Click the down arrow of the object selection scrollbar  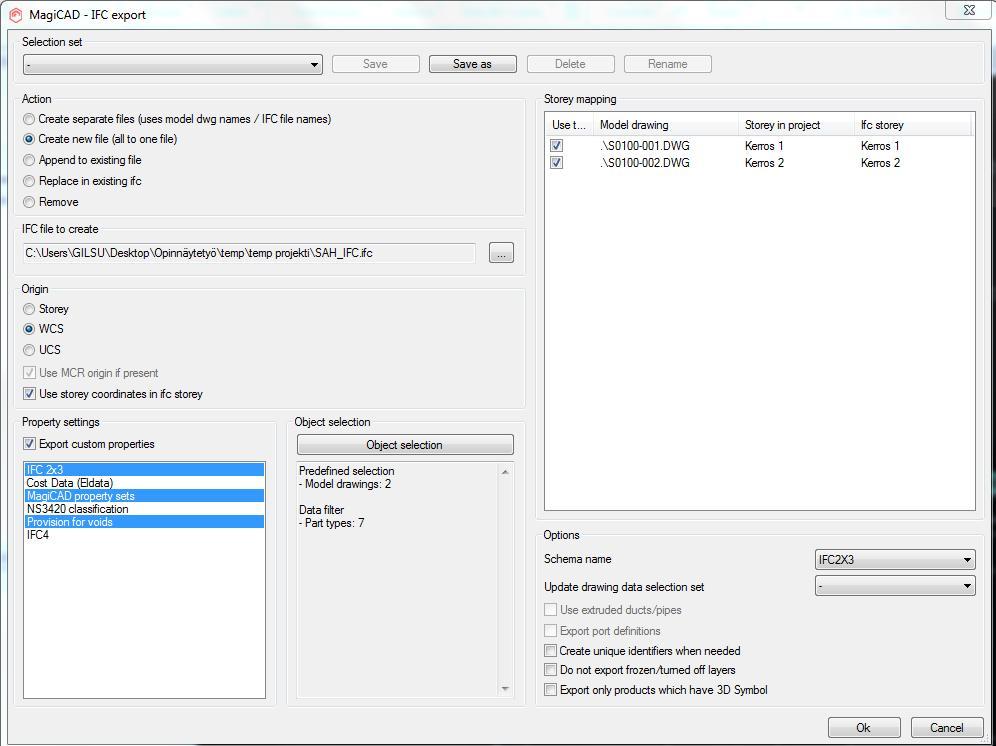pyautogui.click(x=505, y=689)
